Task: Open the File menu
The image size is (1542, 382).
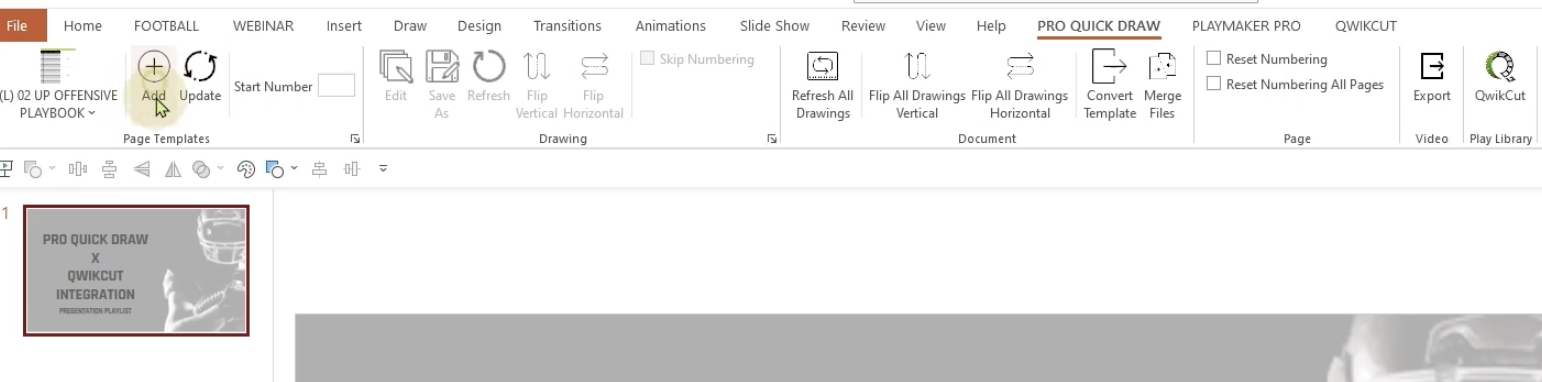Action: [x=17, y=26]
